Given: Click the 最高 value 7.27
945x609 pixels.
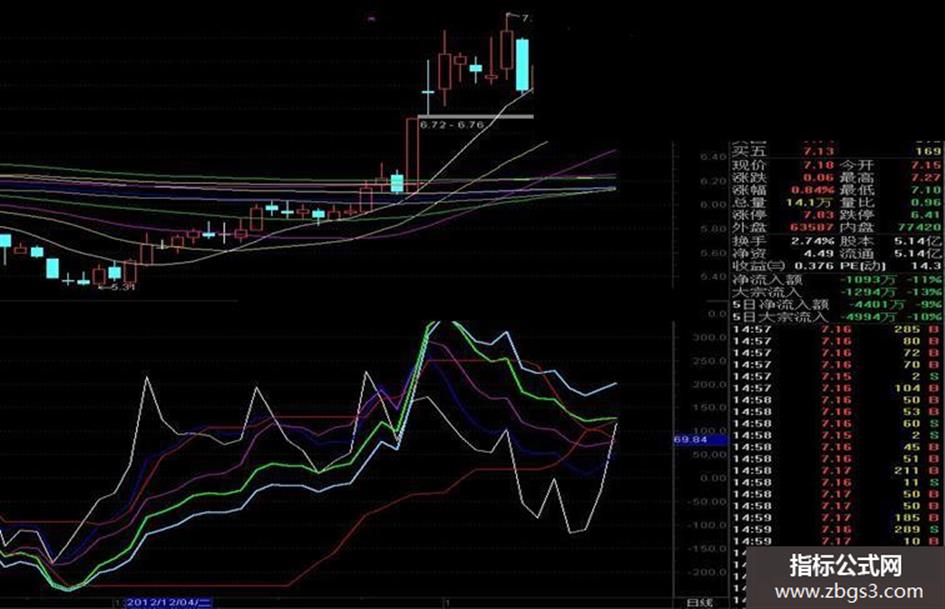Looking at the screenshot, I should tap(926, 178).
